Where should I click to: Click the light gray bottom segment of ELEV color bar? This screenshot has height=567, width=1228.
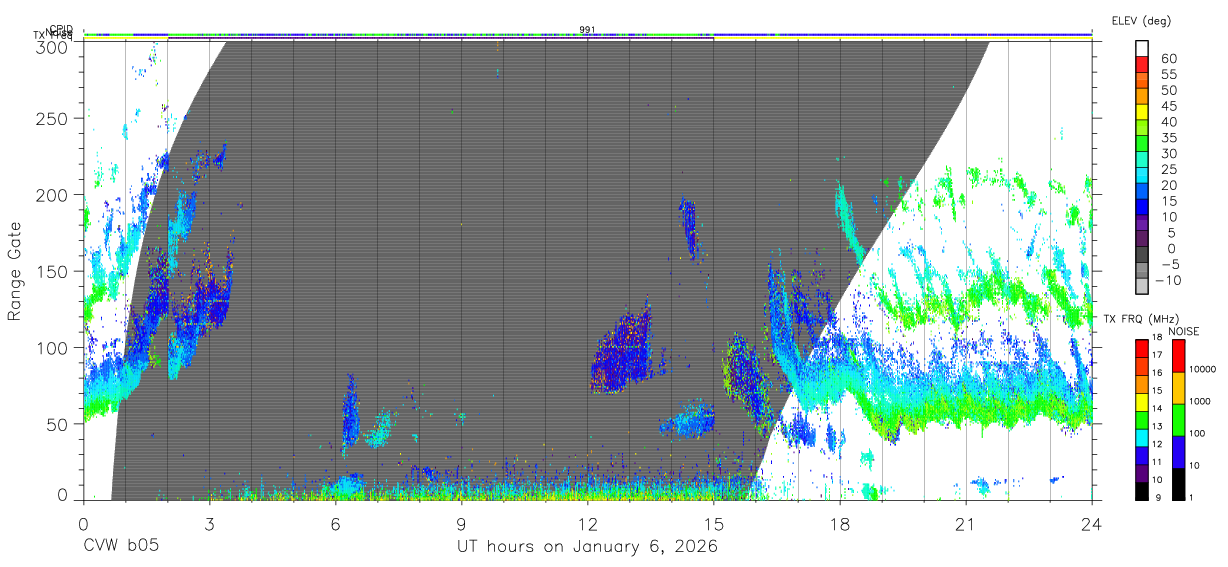[x=1142, y=286]
